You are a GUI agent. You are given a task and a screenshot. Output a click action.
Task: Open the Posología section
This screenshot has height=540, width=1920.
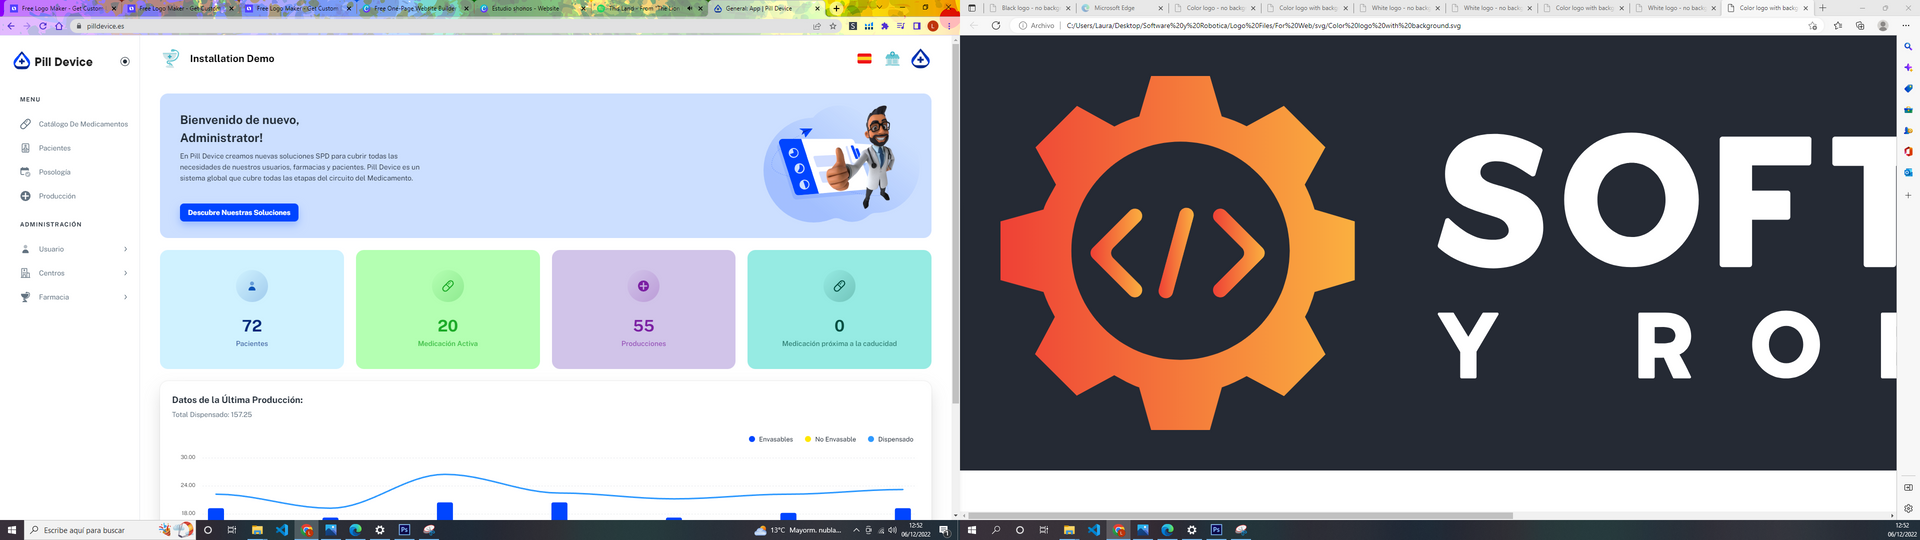point(54,172)
